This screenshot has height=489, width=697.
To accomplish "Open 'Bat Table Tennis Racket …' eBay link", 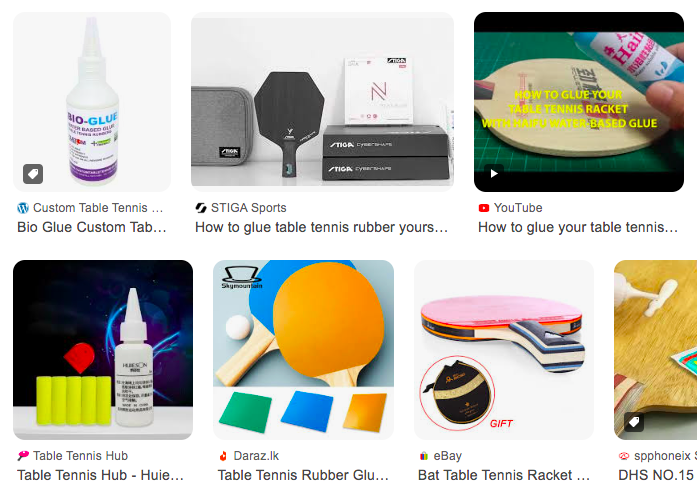I will [504, 475].
